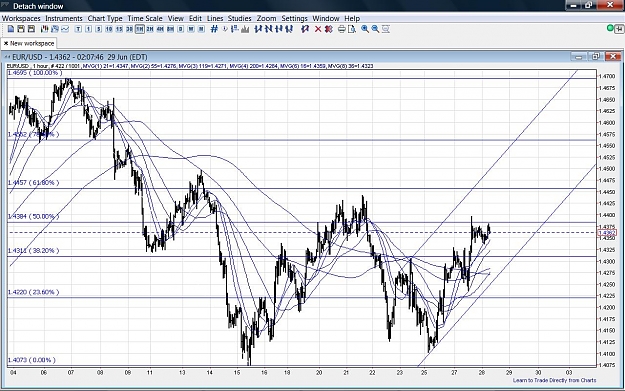Click the edit line pencil icon
The height and width of the screenshot is (391, 625).
pyautogui.click(x=305, y=29)
